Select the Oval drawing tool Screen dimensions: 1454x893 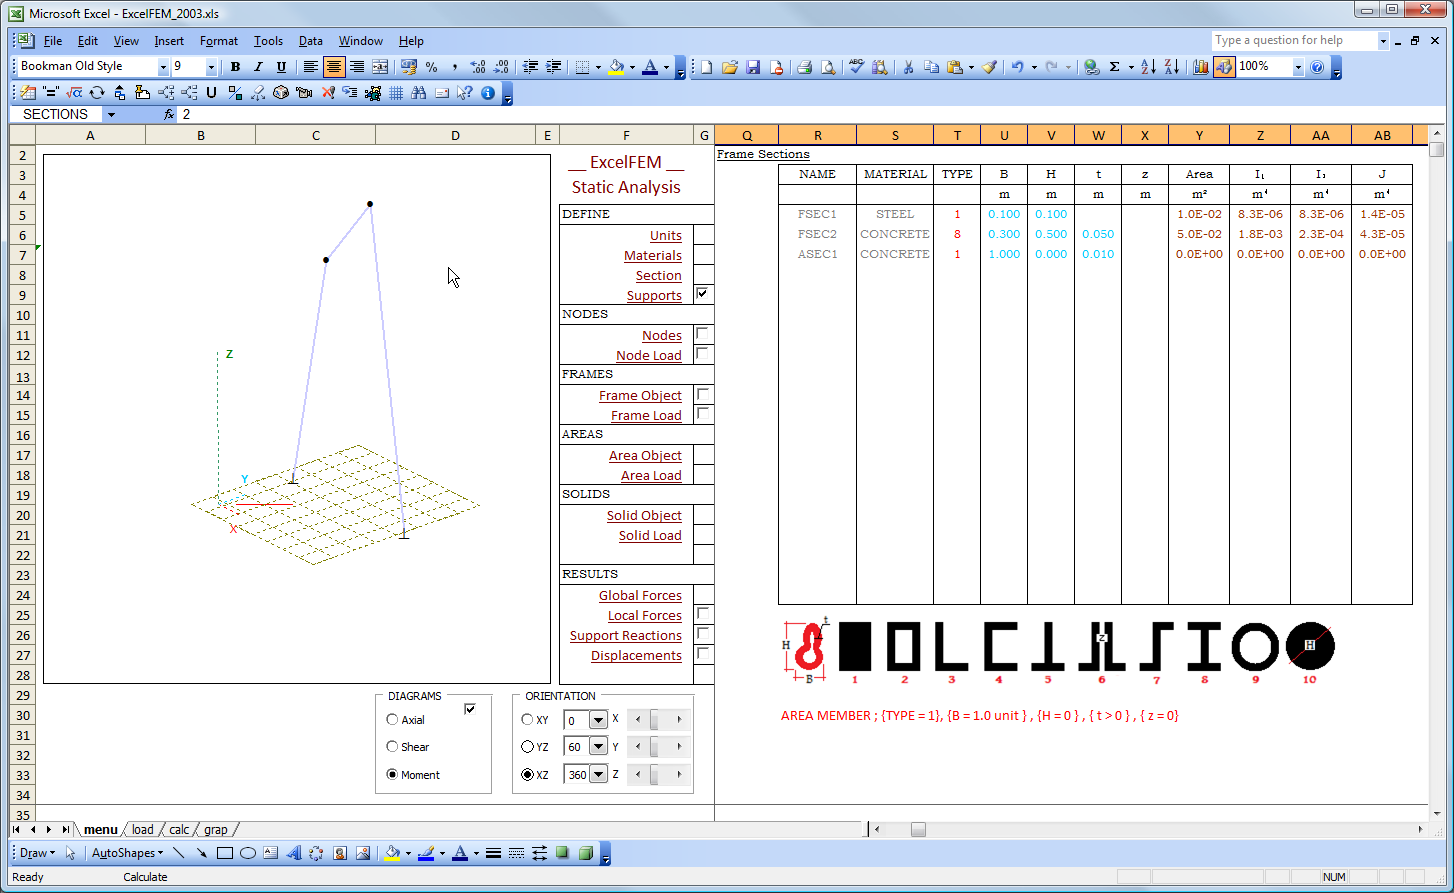[248, 853]
